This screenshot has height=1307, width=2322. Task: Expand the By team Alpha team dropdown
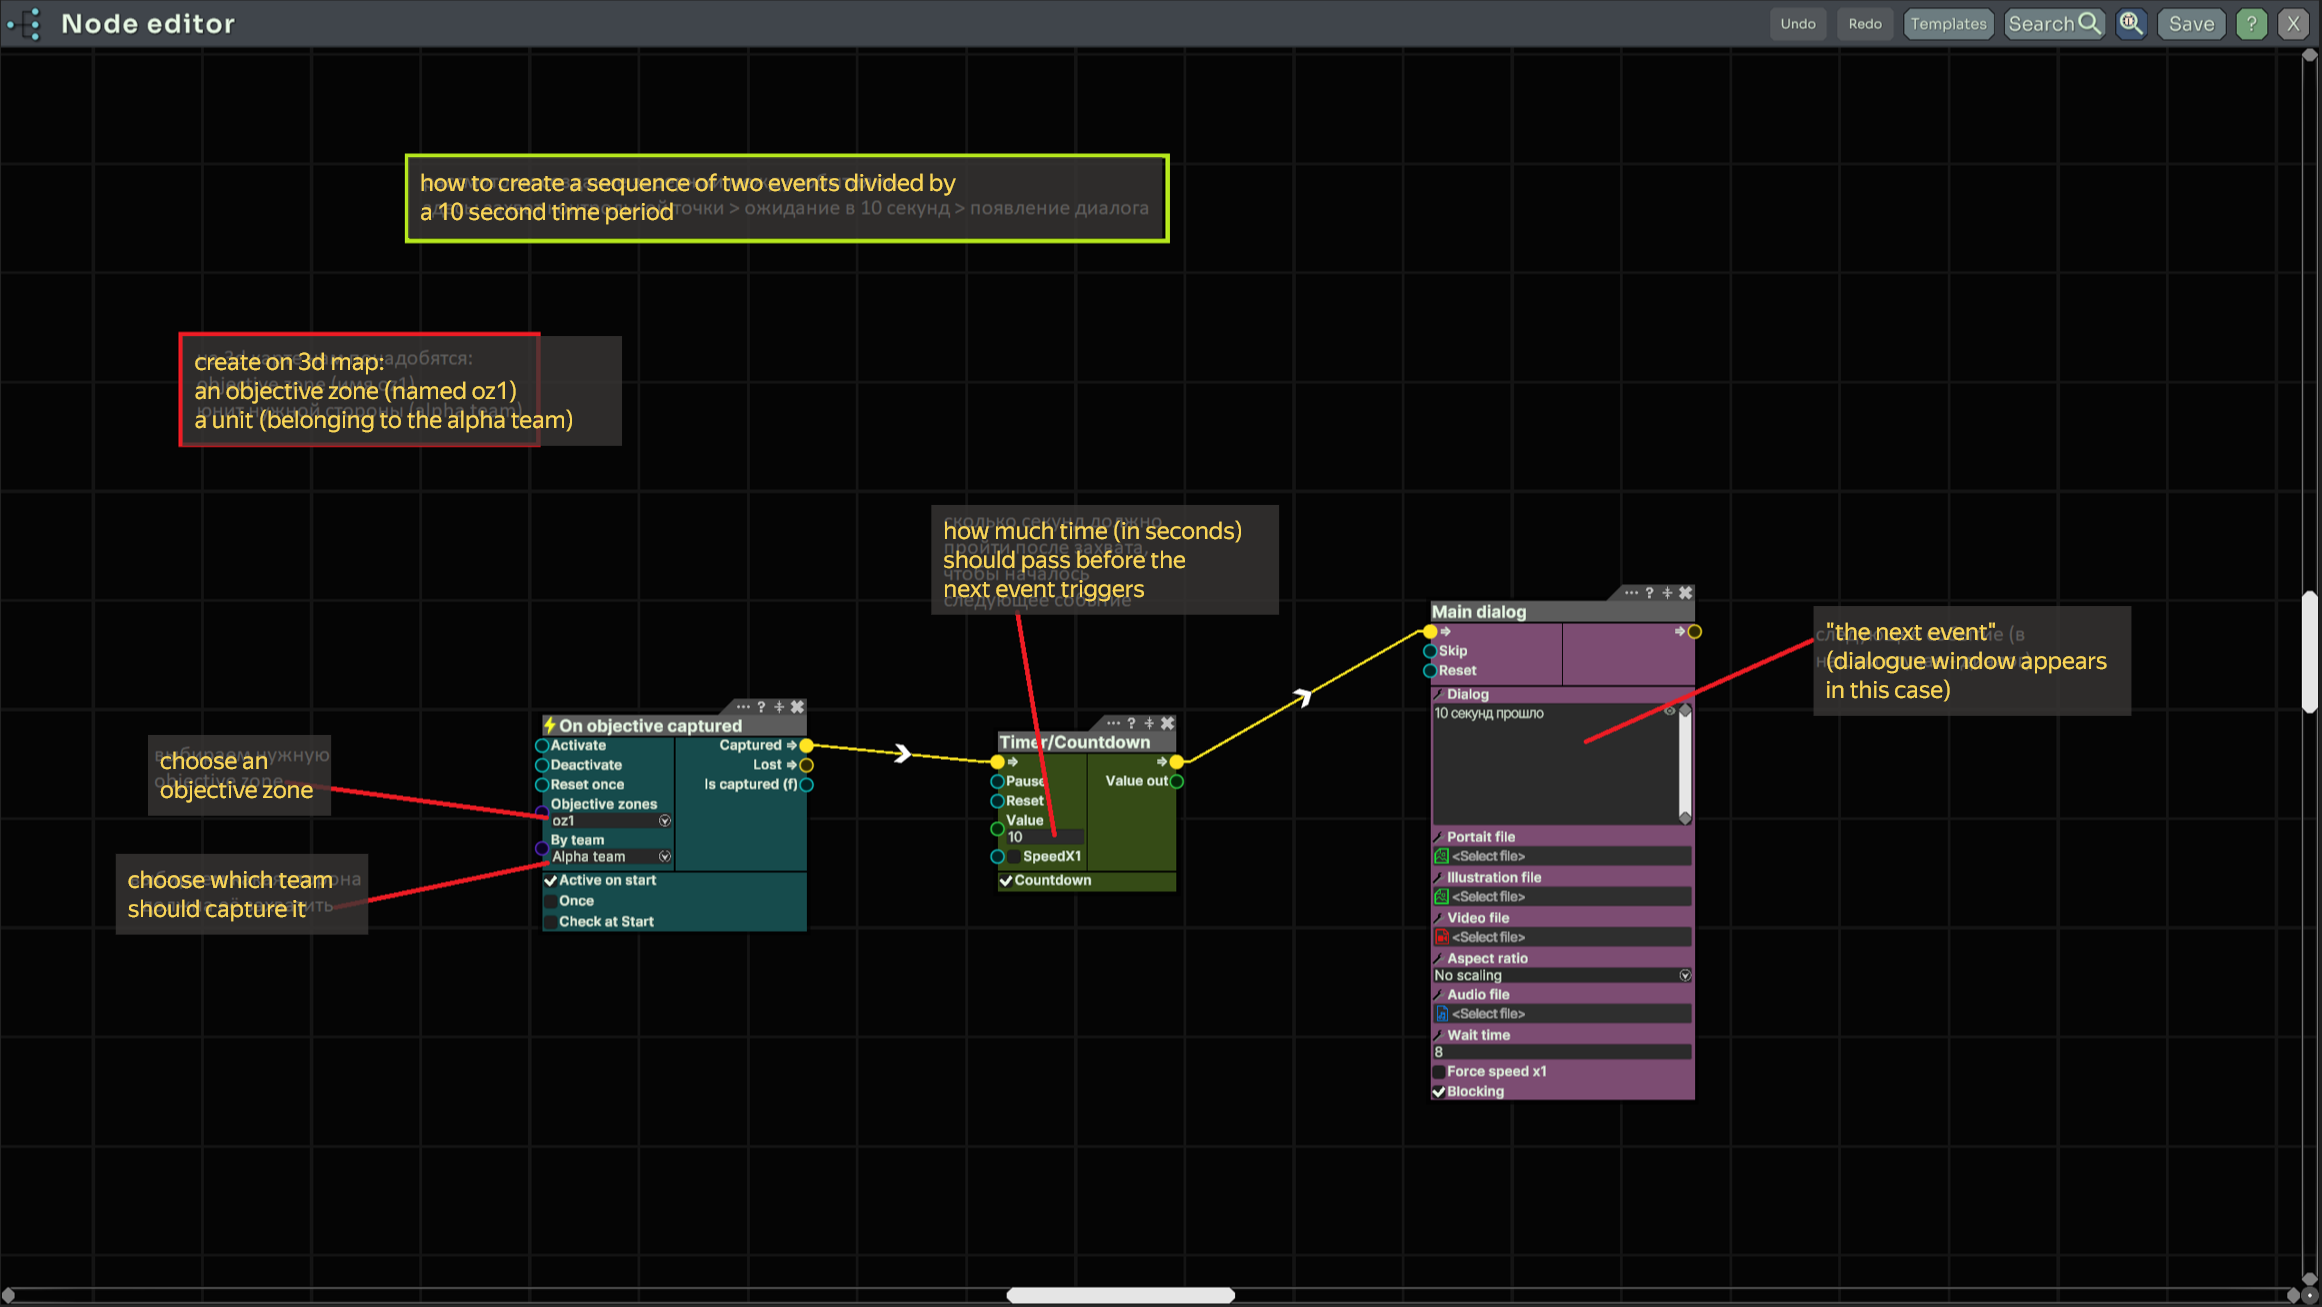[x=664, y=857]
